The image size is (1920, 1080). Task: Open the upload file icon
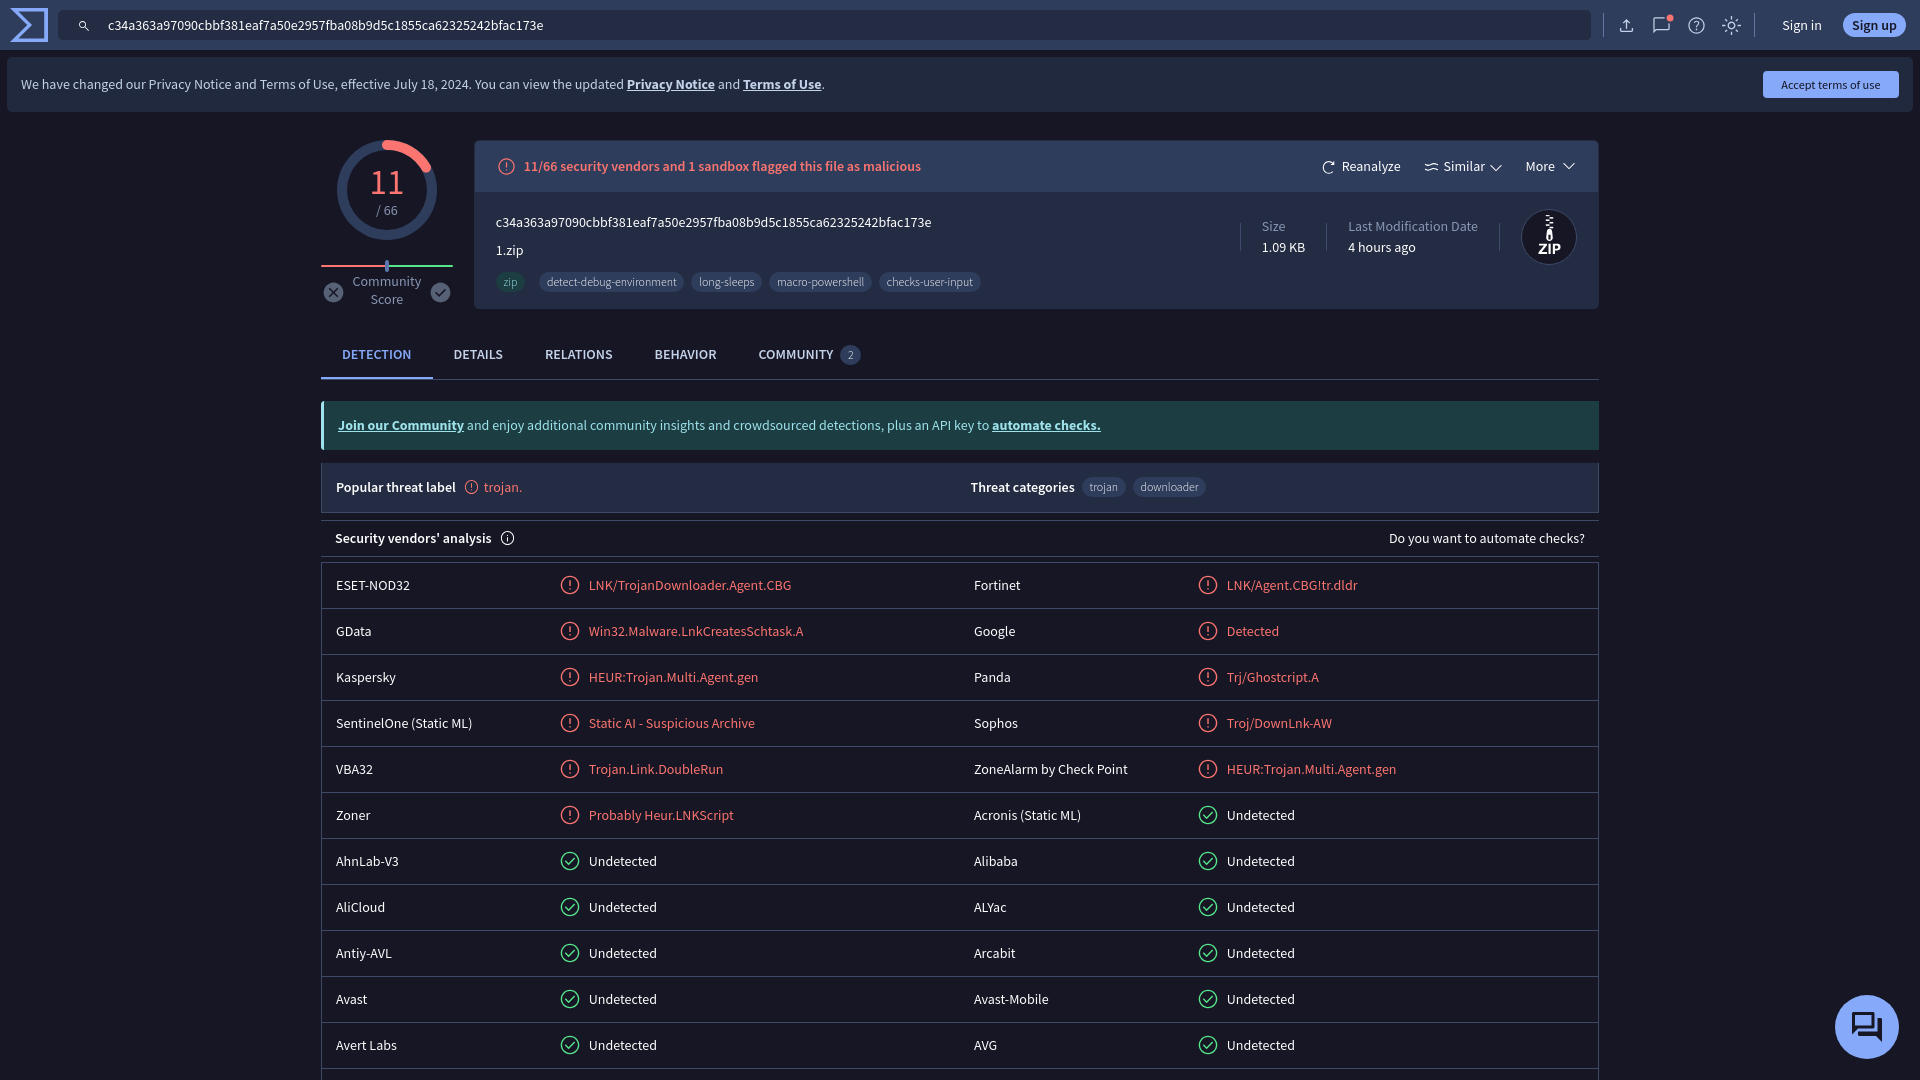[x=1627, y=26]
